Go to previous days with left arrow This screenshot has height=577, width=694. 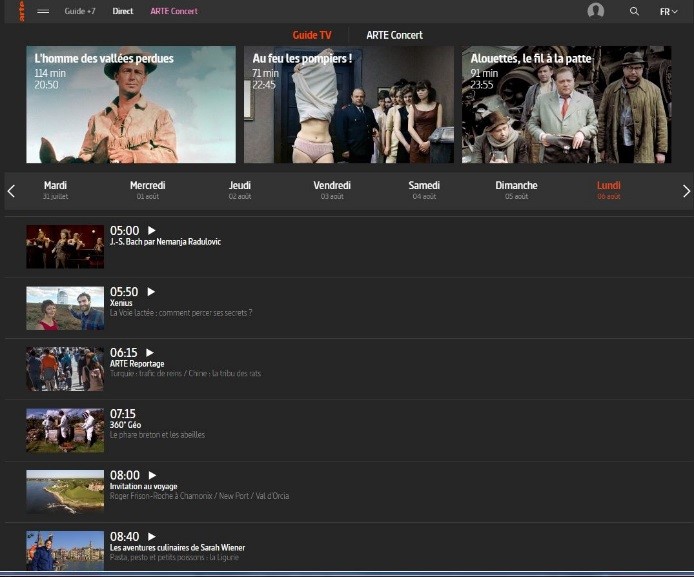(12, 191)
